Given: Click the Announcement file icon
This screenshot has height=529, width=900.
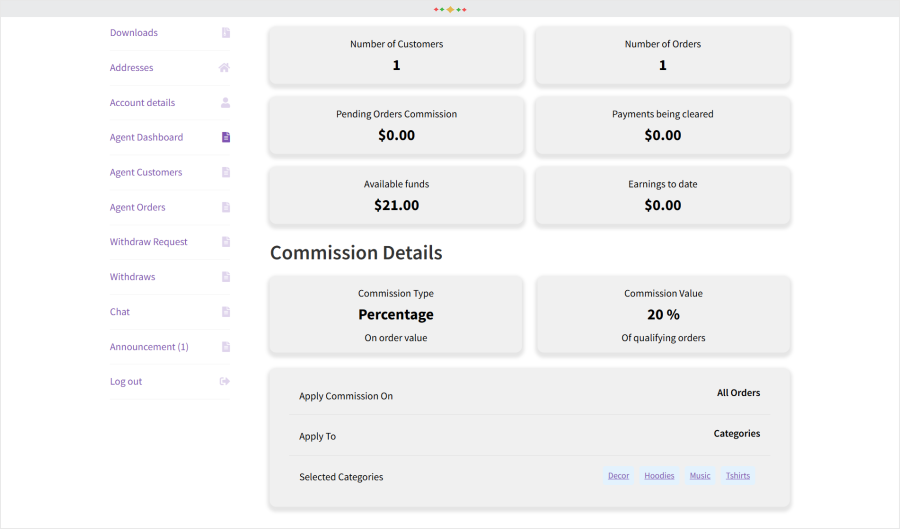Looking at the screenshot, I should (x=226, y=347).
